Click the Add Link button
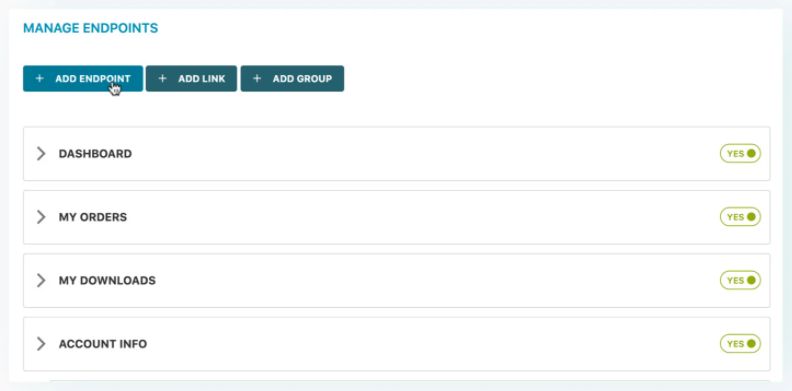 coord(191,78)
